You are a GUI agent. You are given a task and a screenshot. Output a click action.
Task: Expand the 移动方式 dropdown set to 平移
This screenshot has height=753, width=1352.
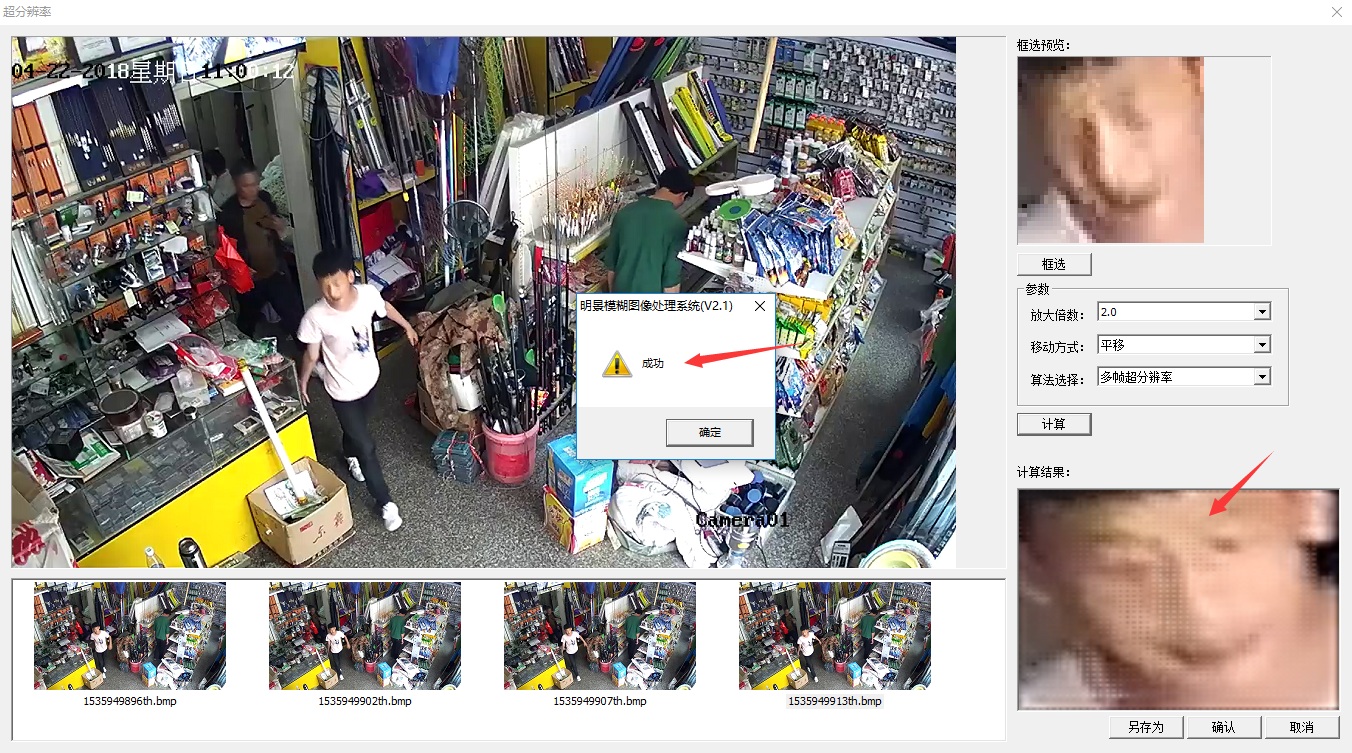click(1263, 345)
